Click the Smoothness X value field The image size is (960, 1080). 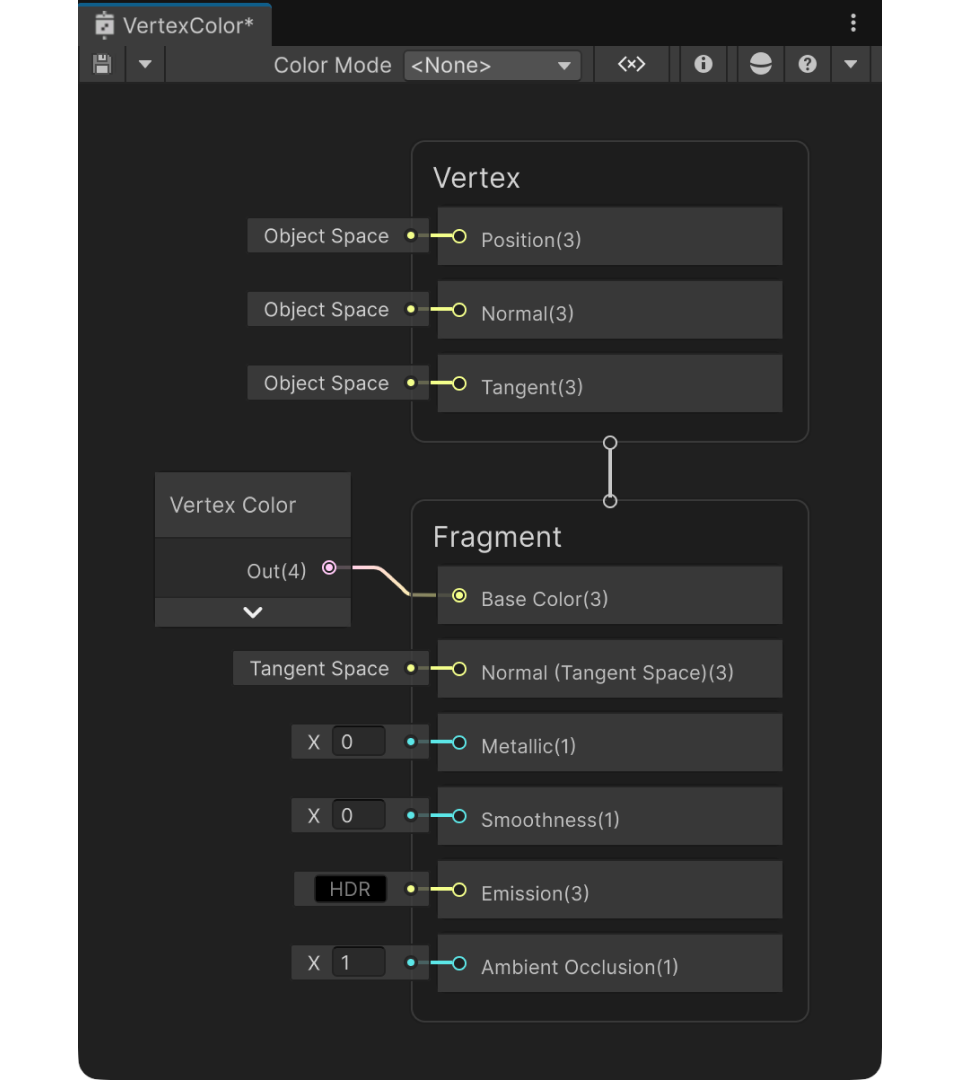pos(358,816)
